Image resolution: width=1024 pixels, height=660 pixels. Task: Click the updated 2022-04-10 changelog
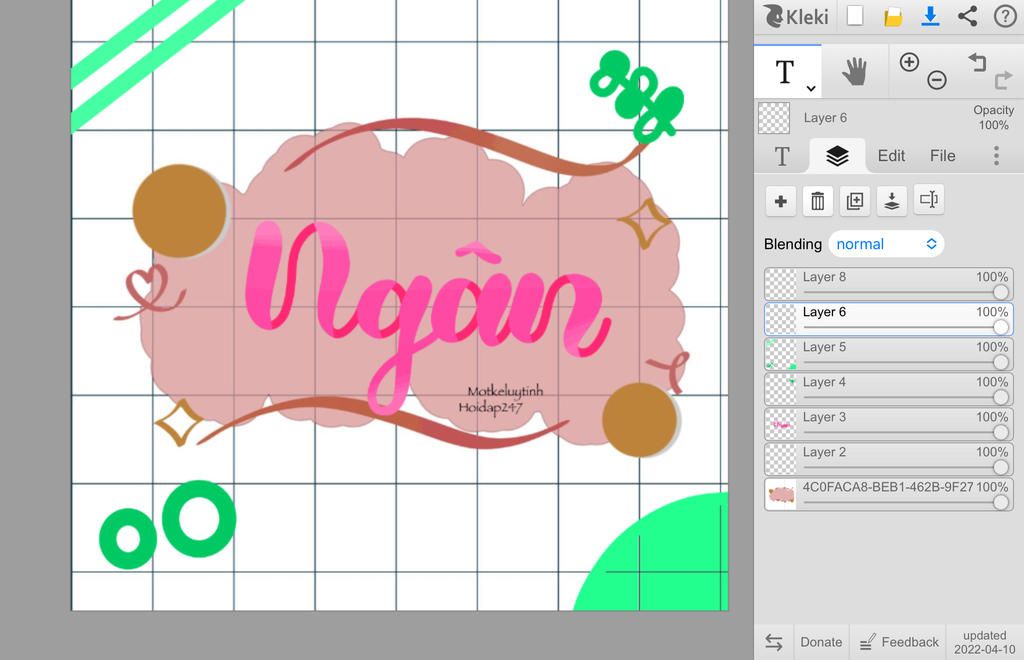coord(984,642)
